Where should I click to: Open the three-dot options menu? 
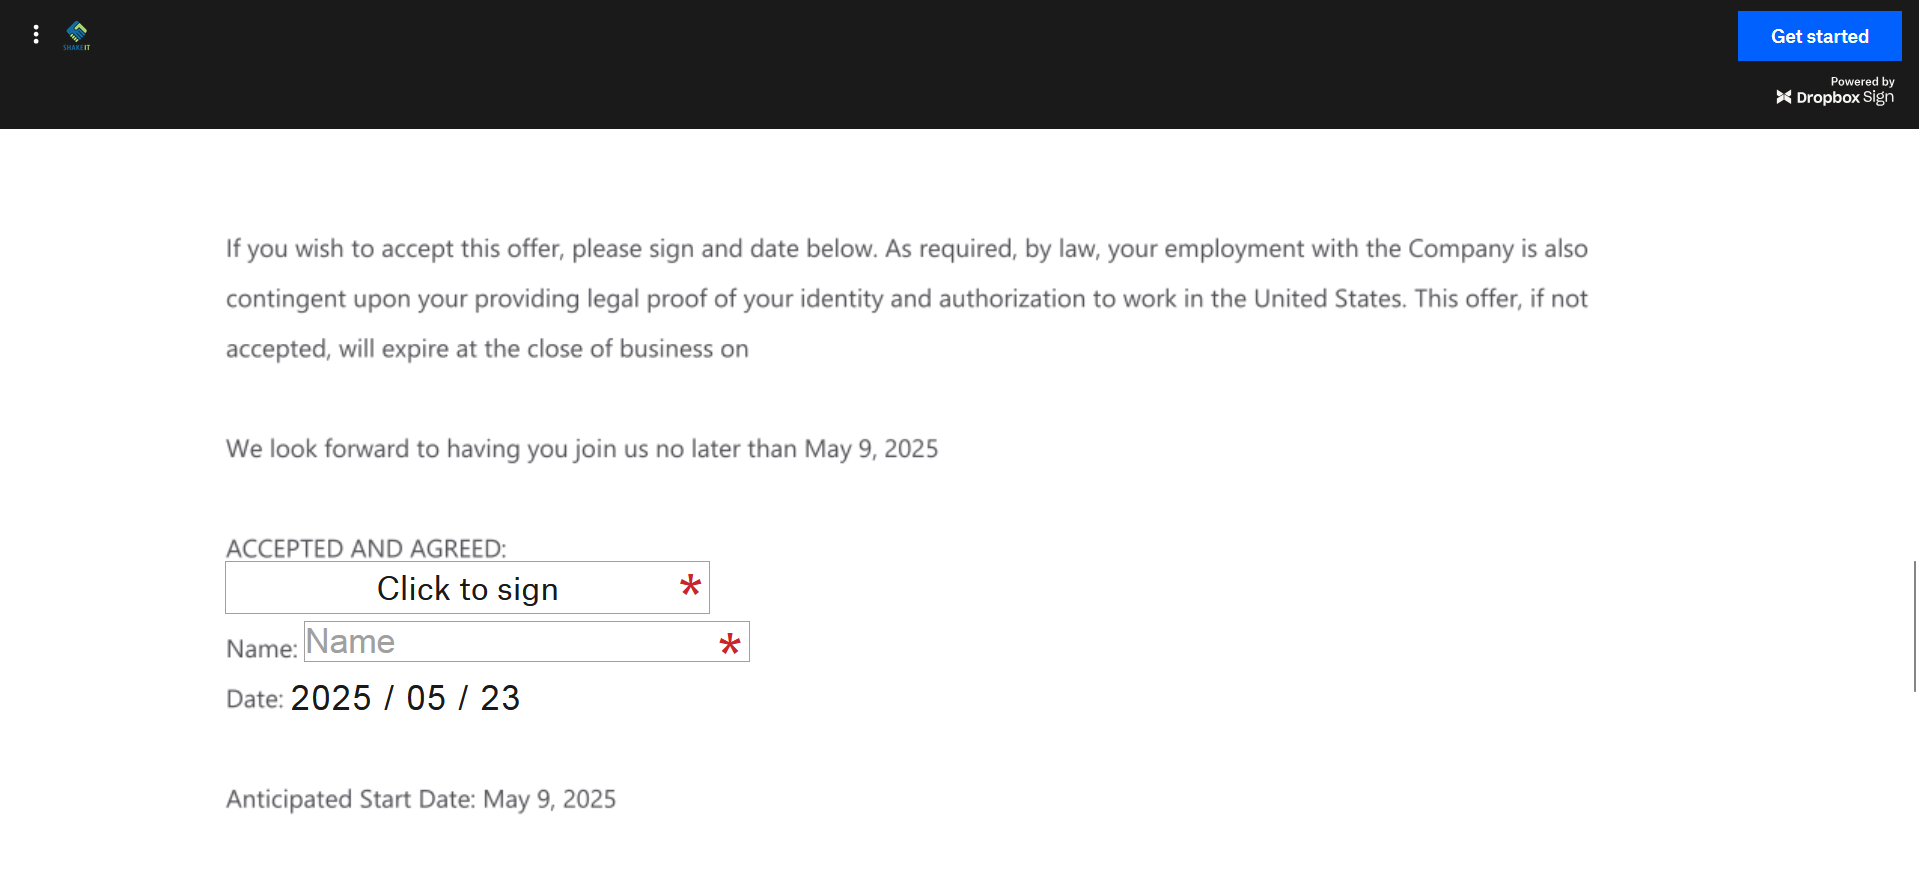pos(36,35)
